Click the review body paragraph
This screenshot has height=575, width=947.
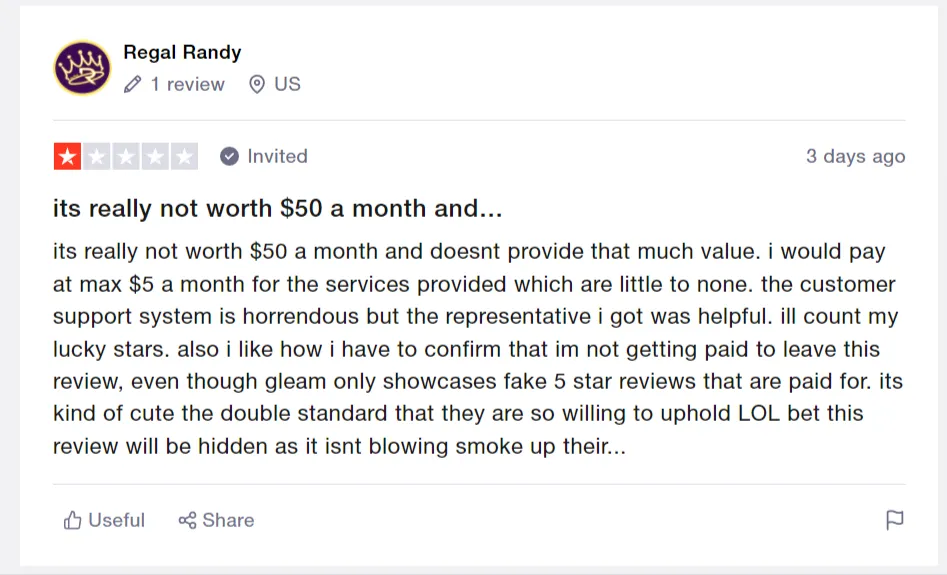tap(475, 349)
